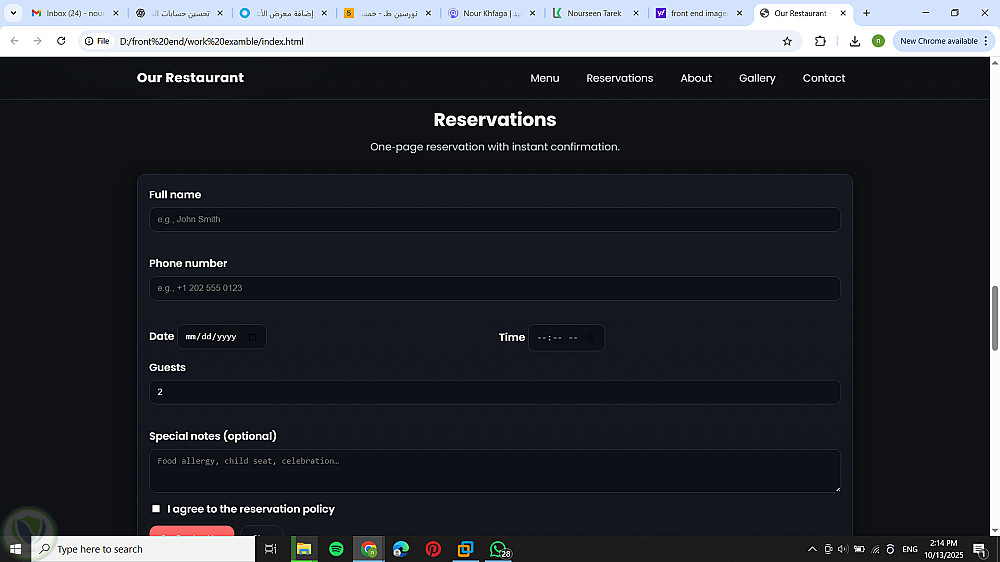Switch to the front end image tab

tap(700, 13)
